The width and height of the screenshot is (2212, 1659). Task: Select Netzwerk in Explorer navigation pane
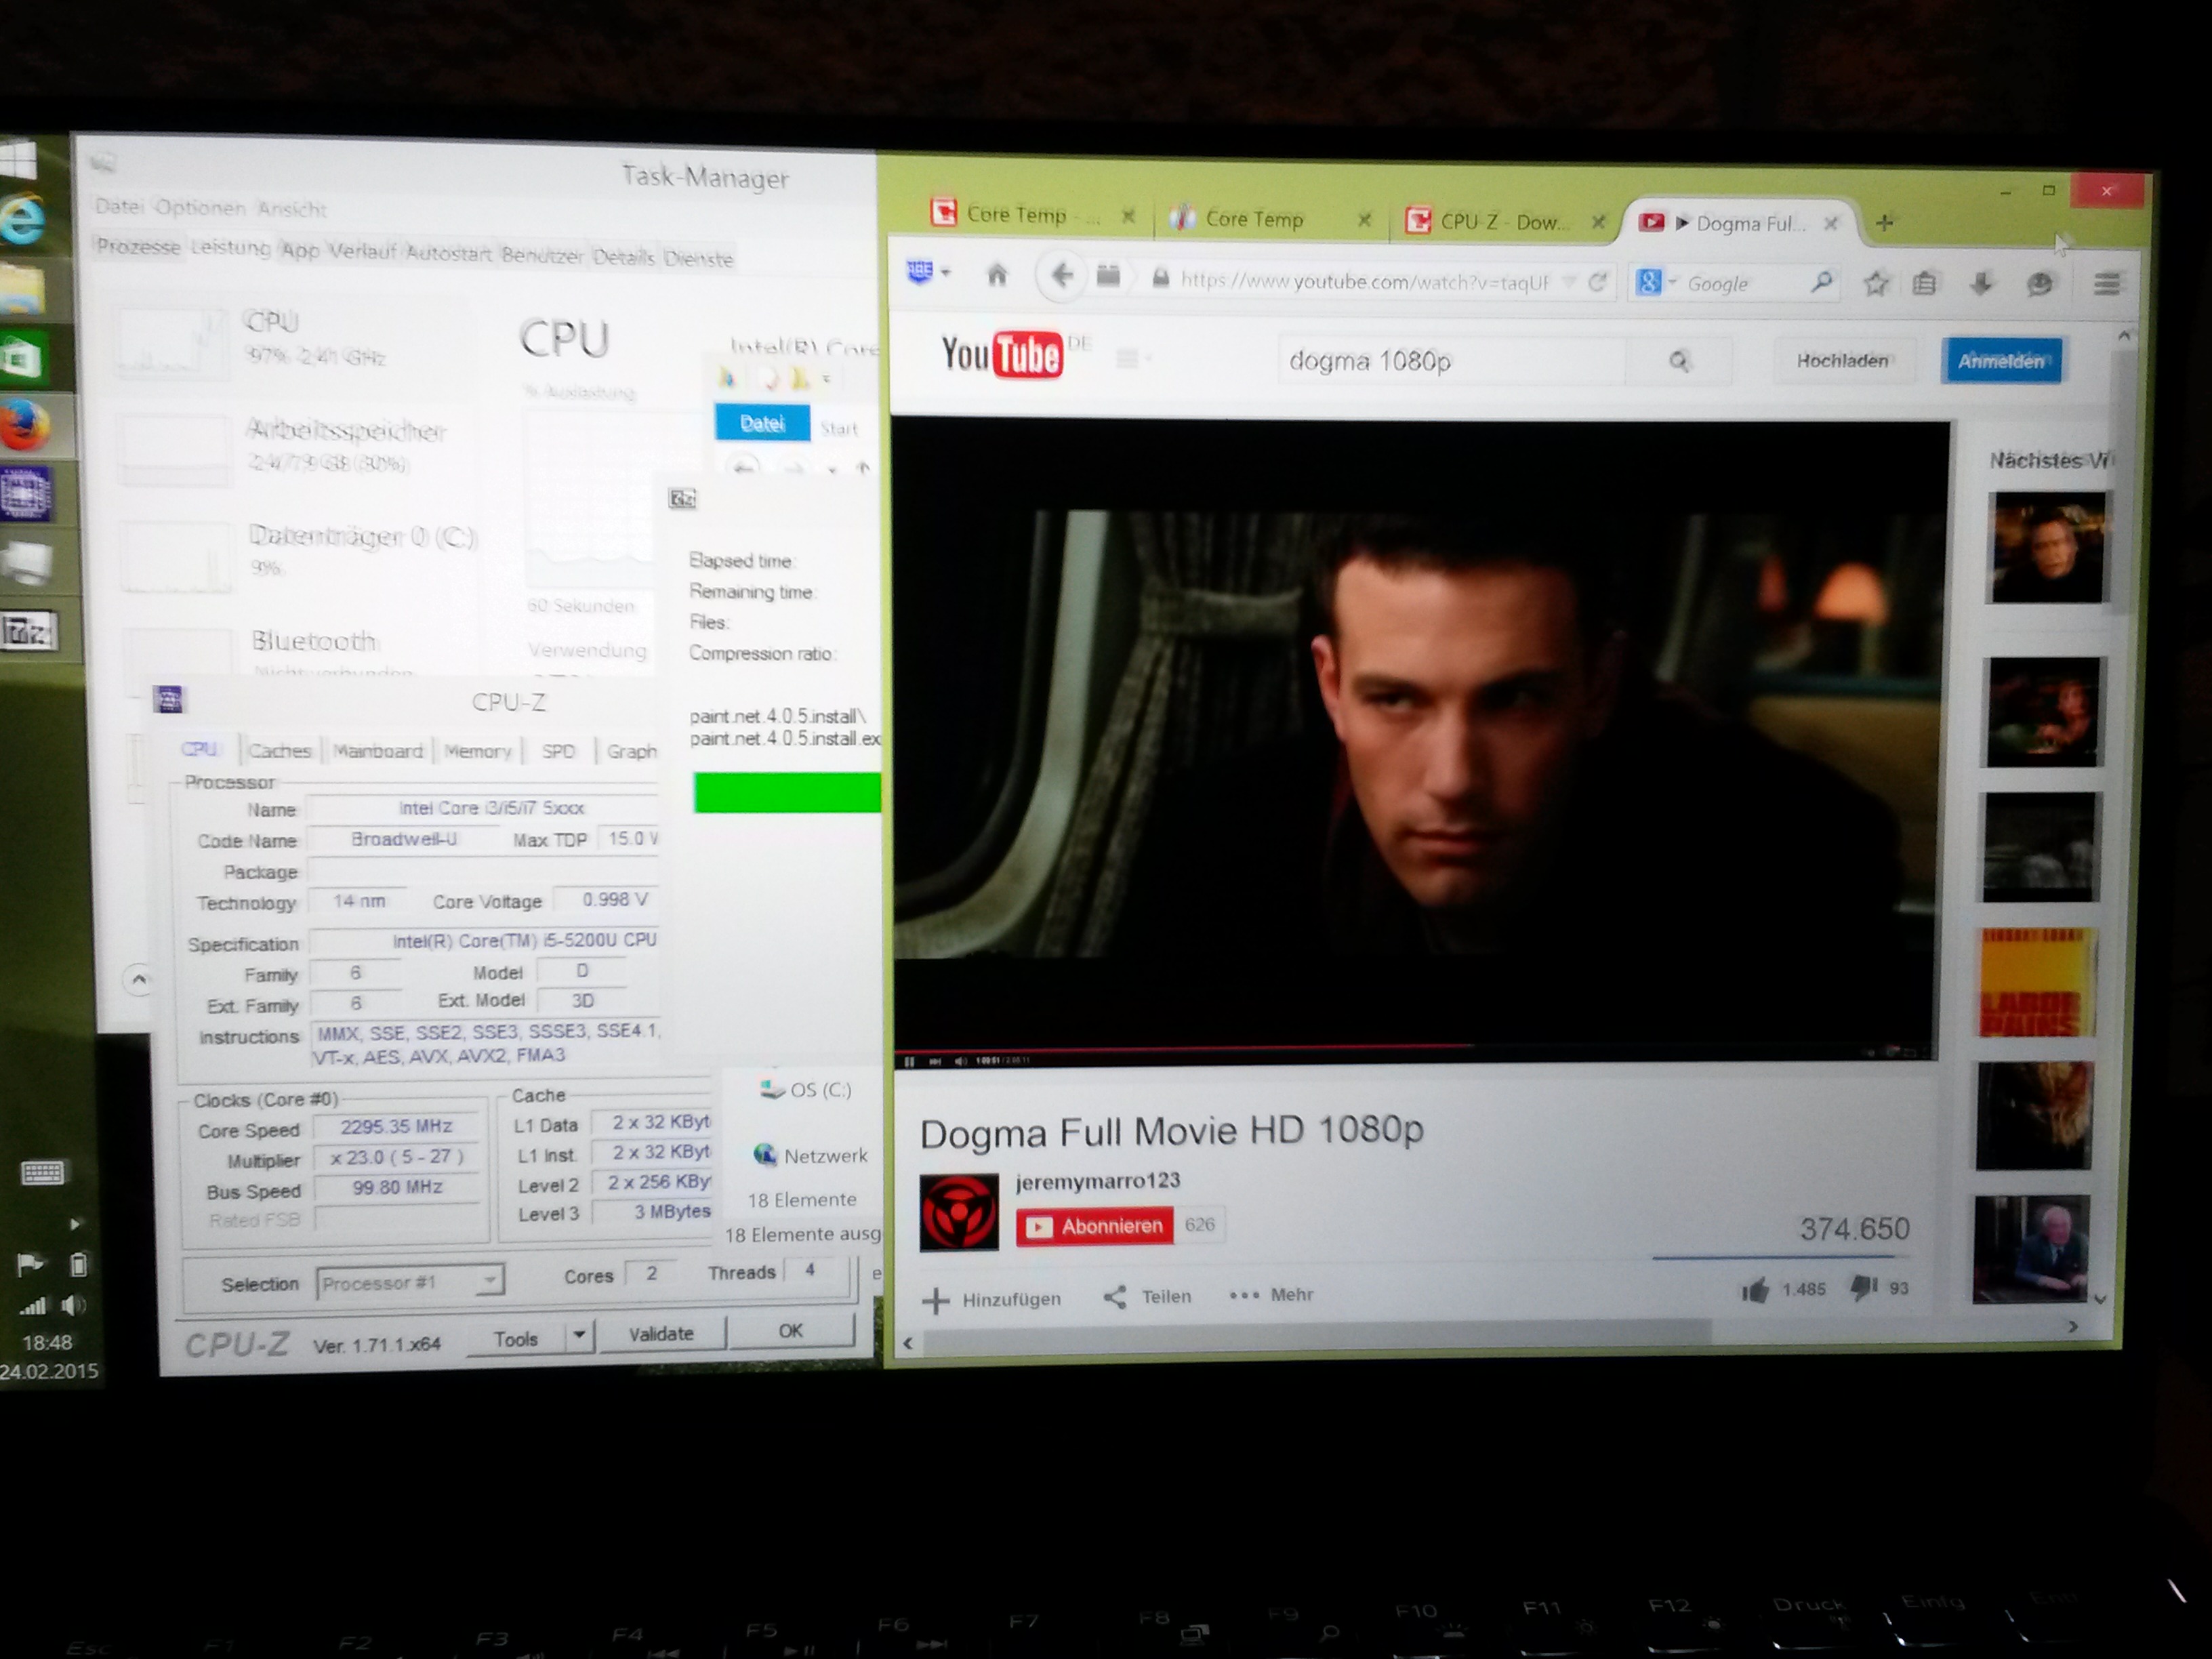coord(811,1156)
